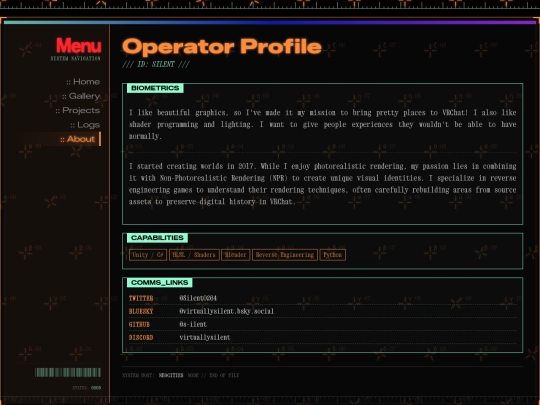Image resolution: width=540 pixels, height=405 pixels.
Task: Open the GitHub handle @s-ilent
Action: (193, 324)
